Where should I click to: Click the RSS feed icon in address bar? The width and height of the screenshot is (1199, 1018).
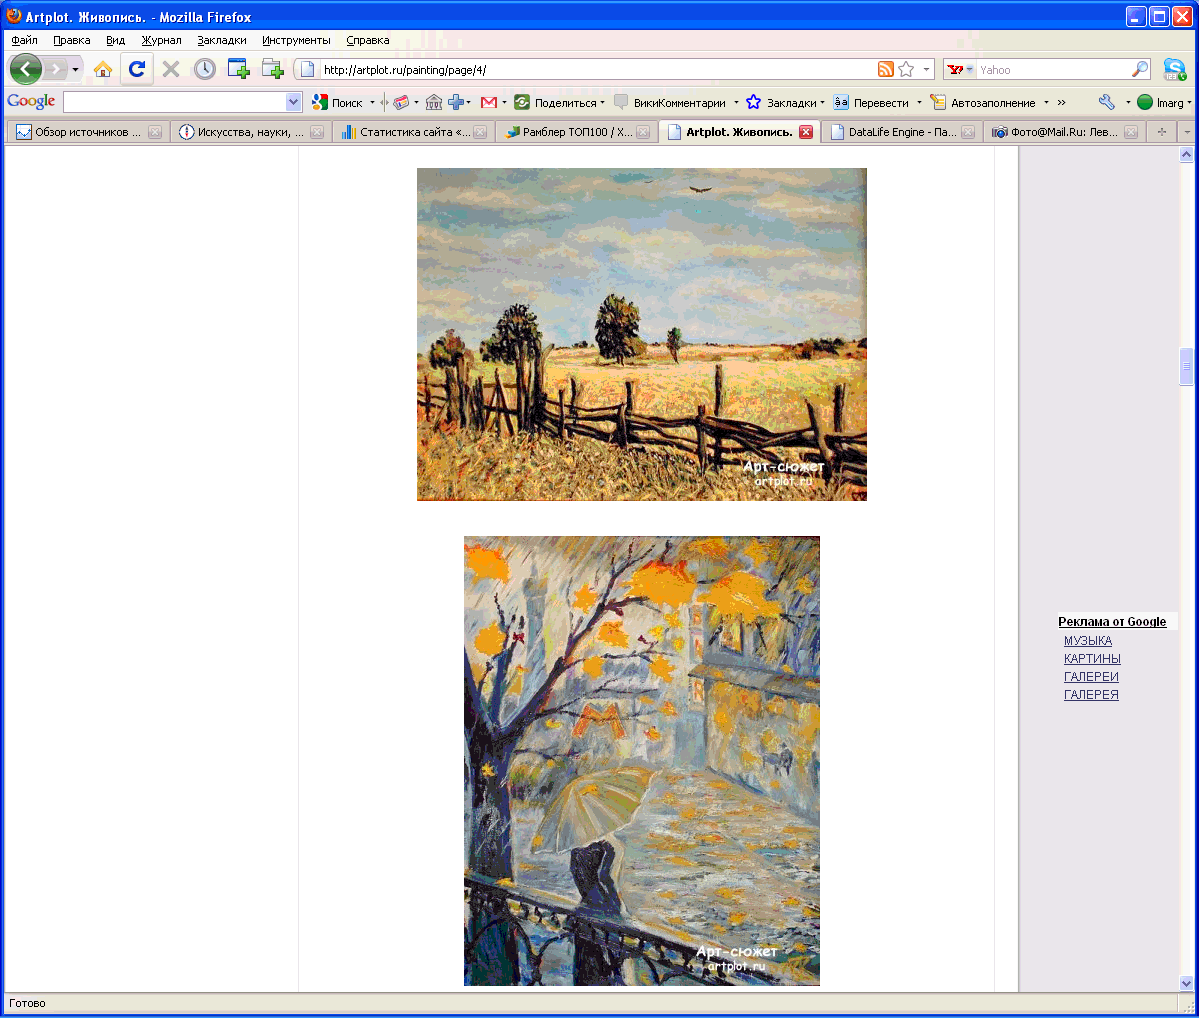coord(885,70)
